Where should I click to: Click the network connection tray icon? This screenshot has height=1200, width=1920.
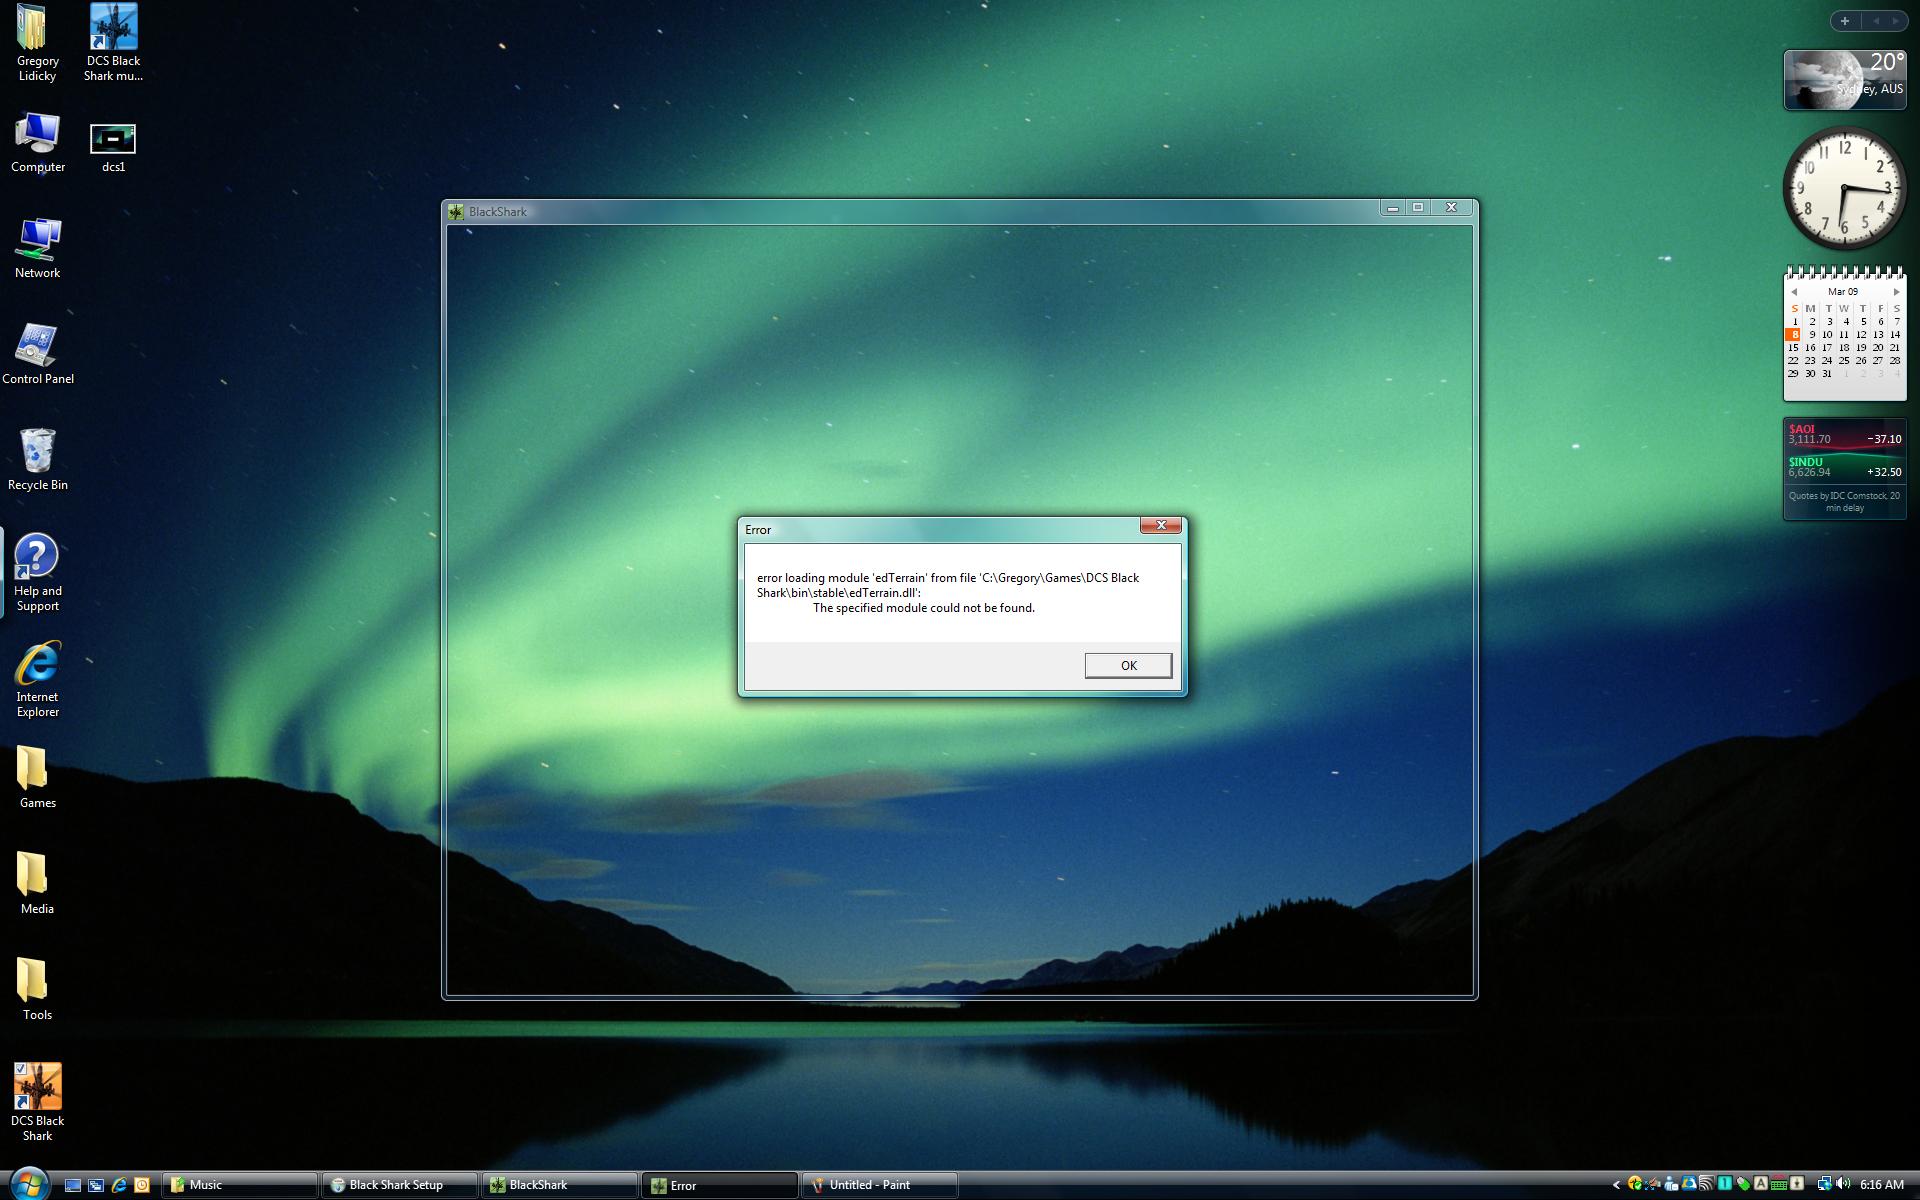[x=1825, y=1184]
